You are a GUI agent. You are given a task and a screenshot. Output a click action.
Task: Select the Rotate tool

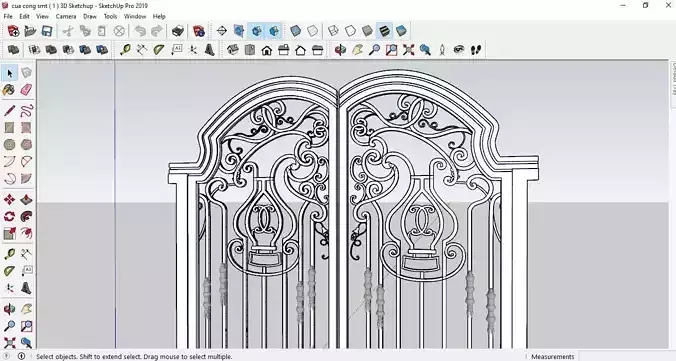click(9, 216)
